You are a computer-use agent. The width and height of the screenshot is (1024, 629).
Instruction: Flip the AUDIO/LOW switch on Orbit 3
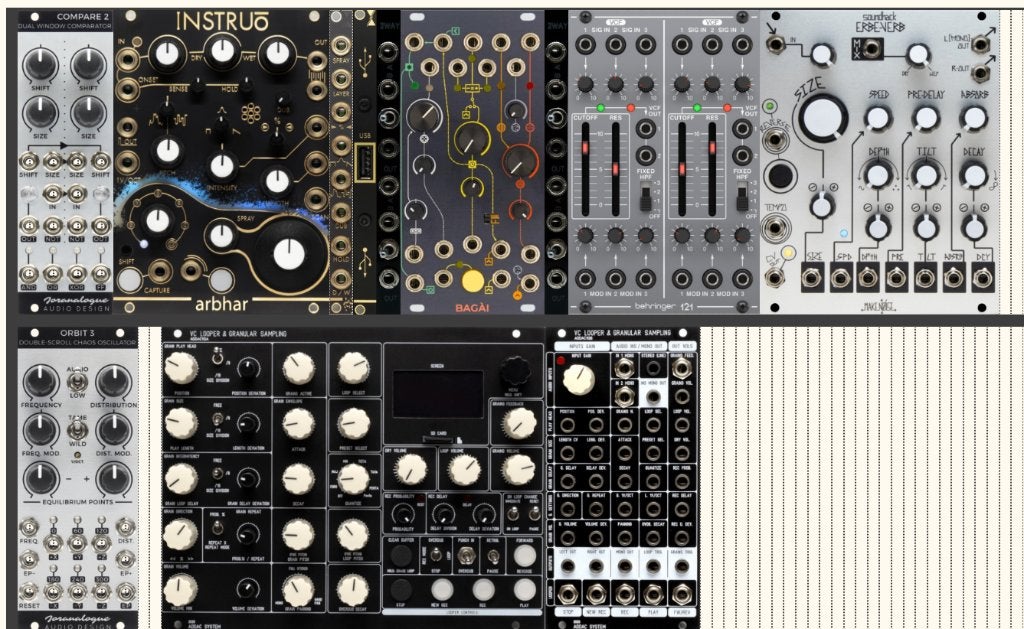click(77, 381)
